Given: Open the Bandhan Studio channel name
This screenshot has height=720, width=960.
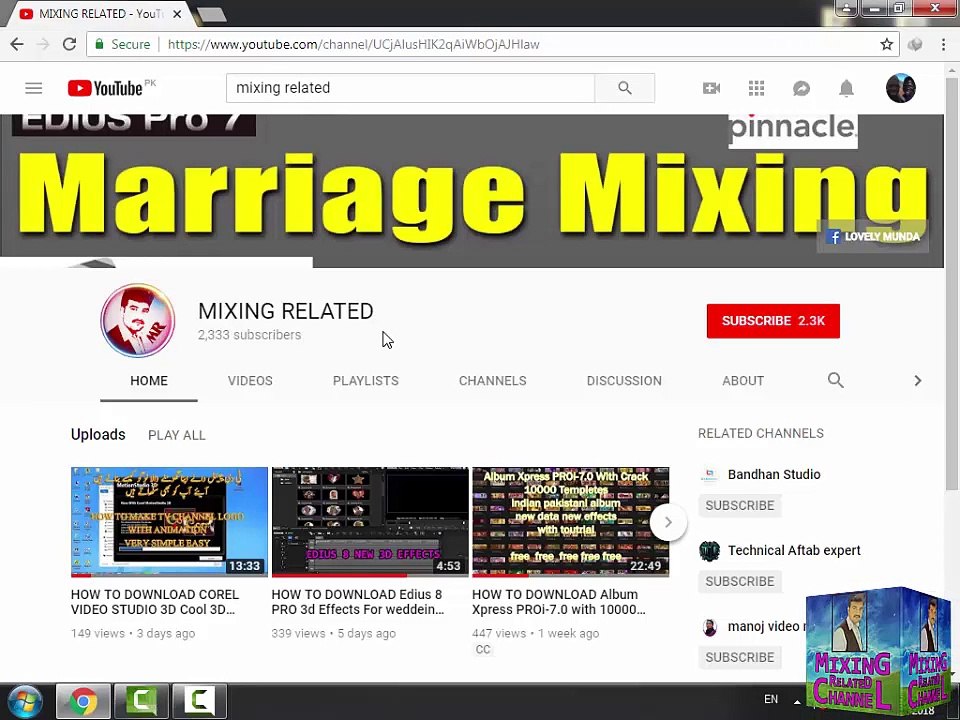Looking at the screenshot, I should click(x=774, y=474).
